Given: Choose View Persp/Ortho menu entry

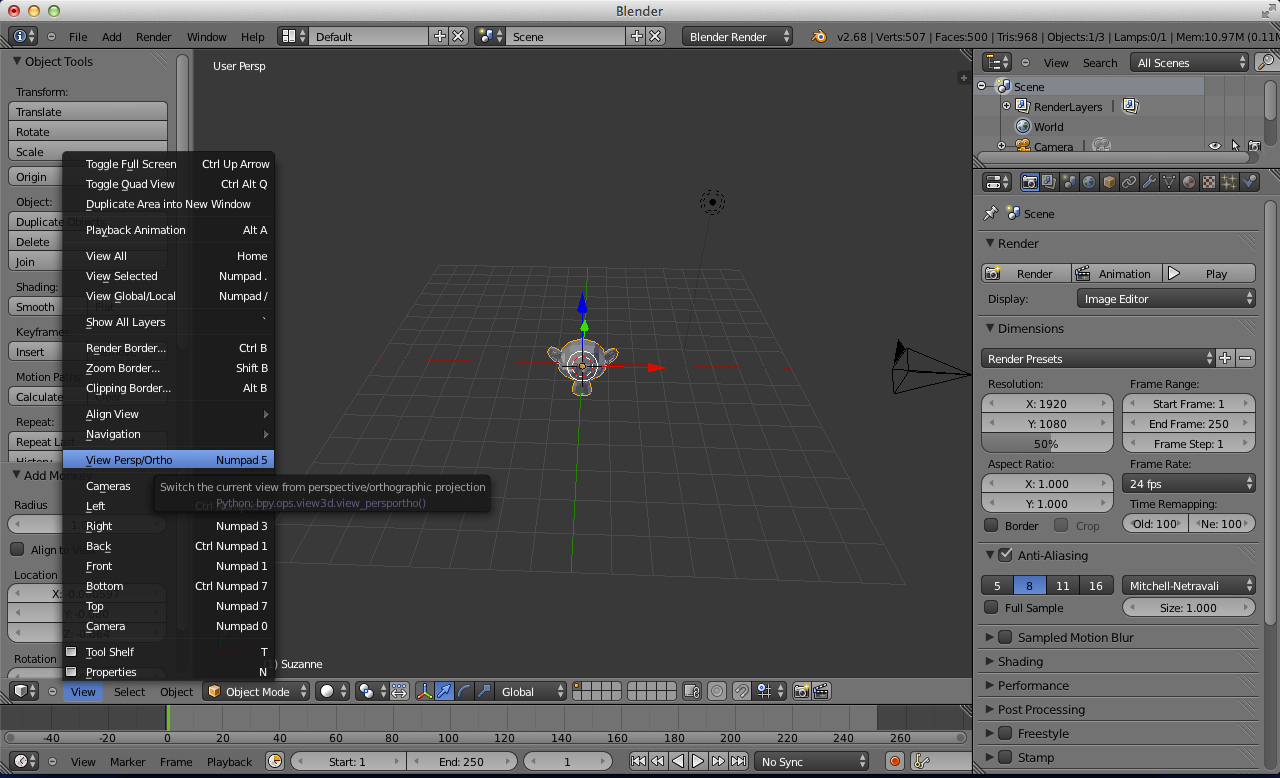Looking at the screenshot, I should (168, 460).
